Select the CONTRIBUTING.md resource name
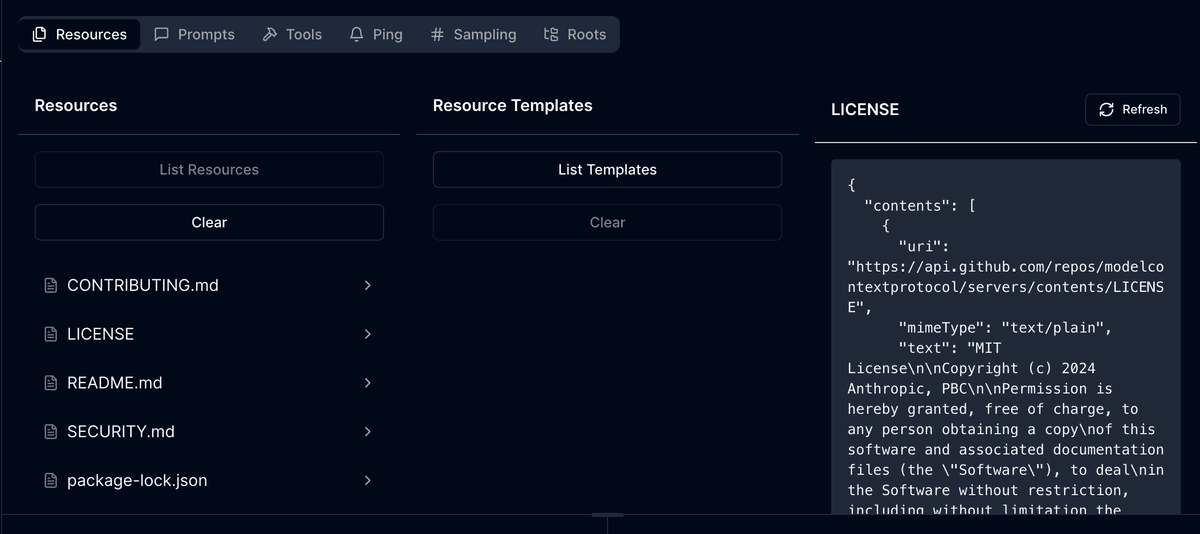The width and height of the screenshot is (1200, 534). 143,286
